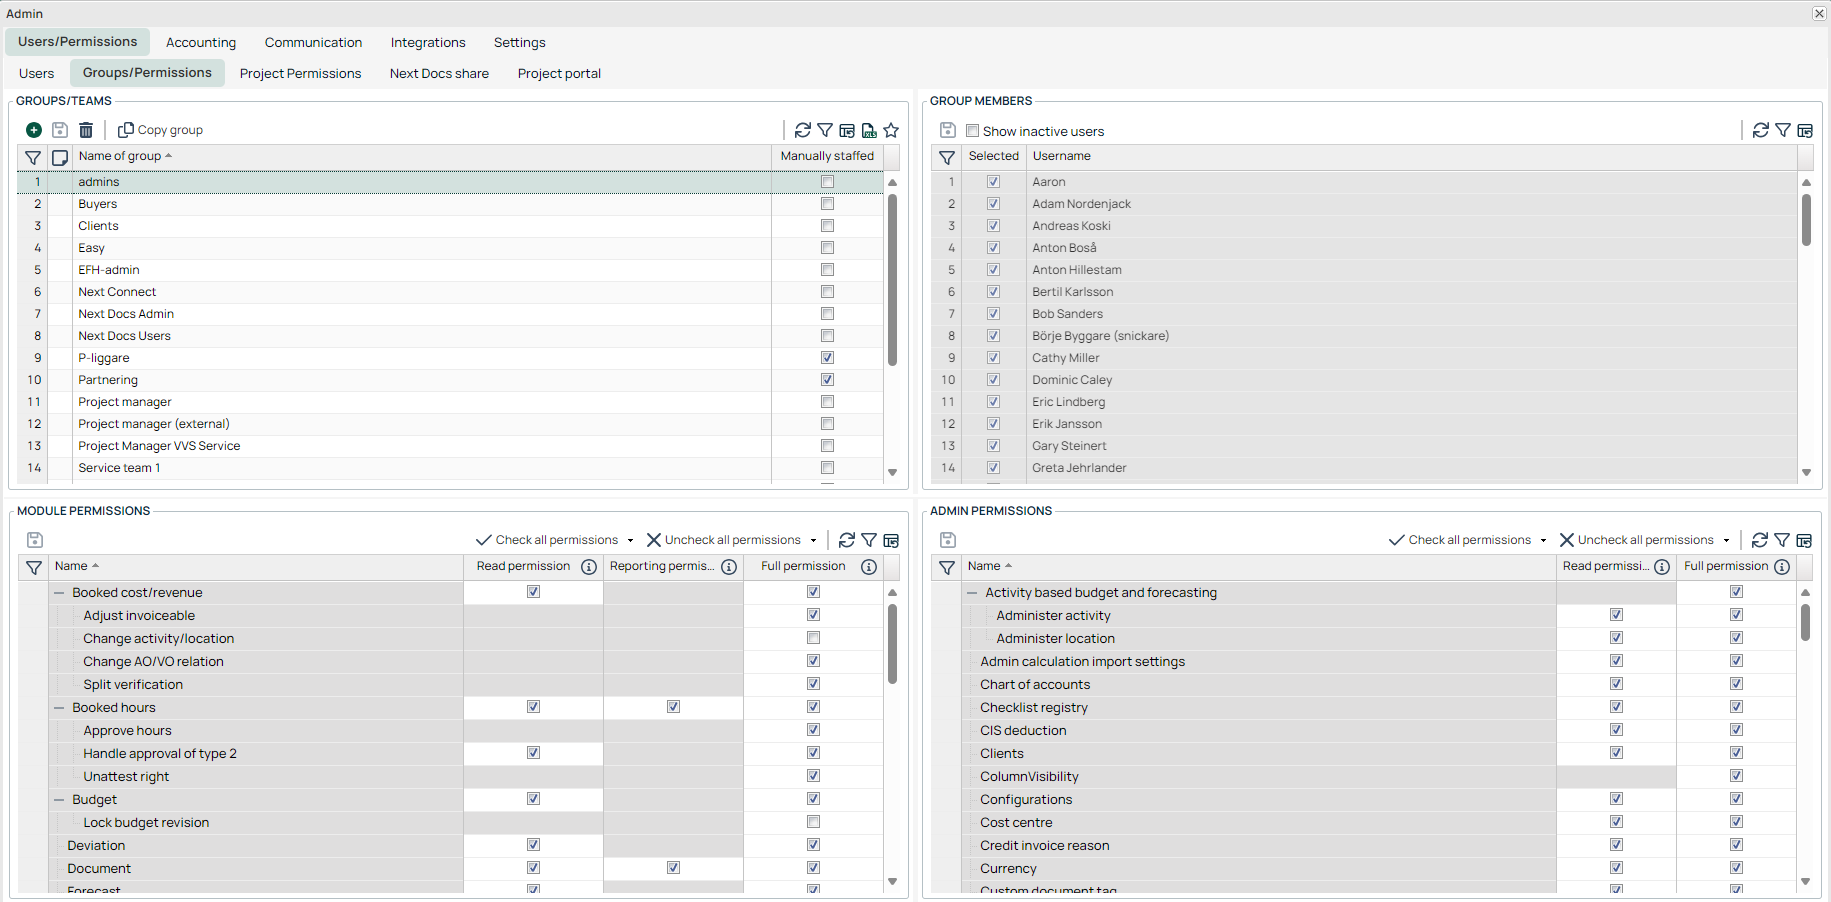Save module permissions with the save icon
This screenshot has width=1831, height=902.
[35, 540]
